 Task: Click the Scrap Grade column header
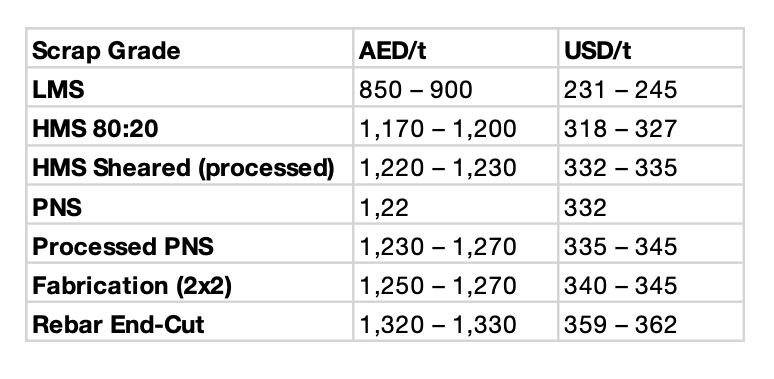106,51
